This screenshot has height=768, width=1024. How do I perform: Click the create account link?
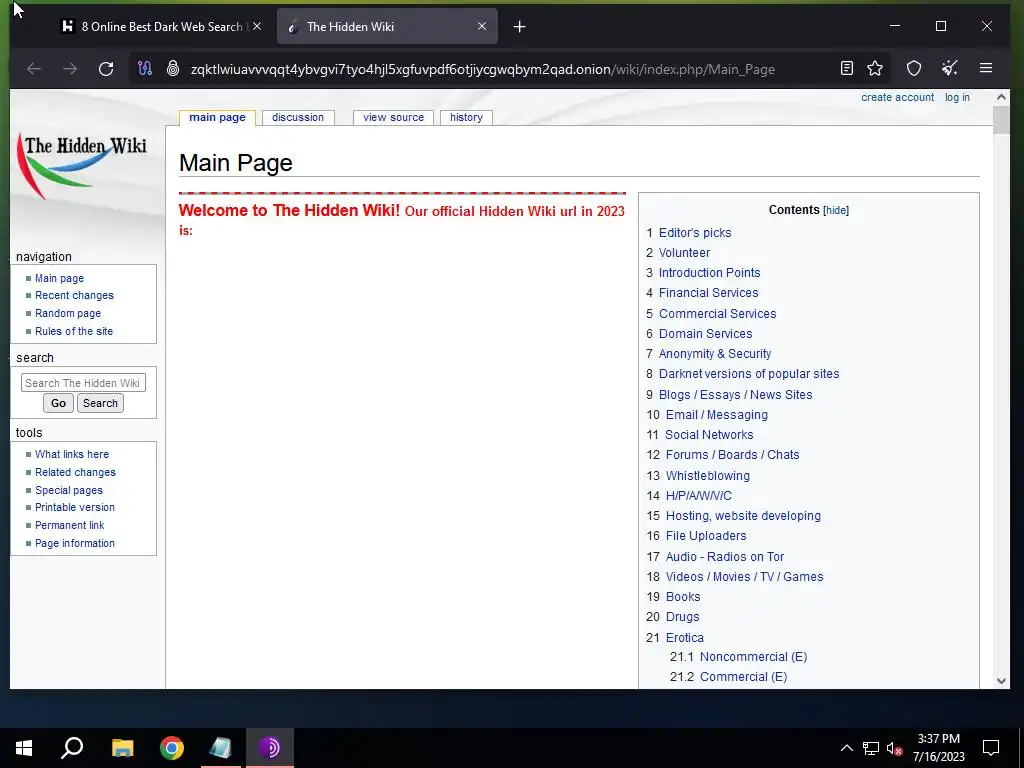[897, 97]
